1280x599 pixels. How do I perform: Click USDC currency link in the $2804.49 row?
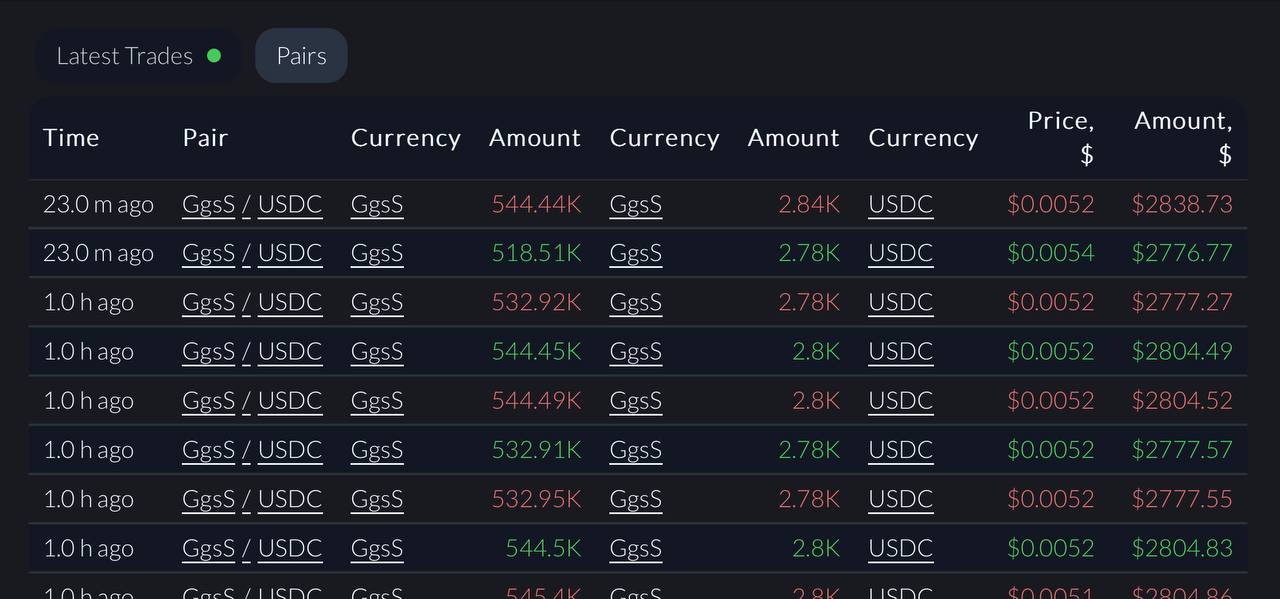900,352
